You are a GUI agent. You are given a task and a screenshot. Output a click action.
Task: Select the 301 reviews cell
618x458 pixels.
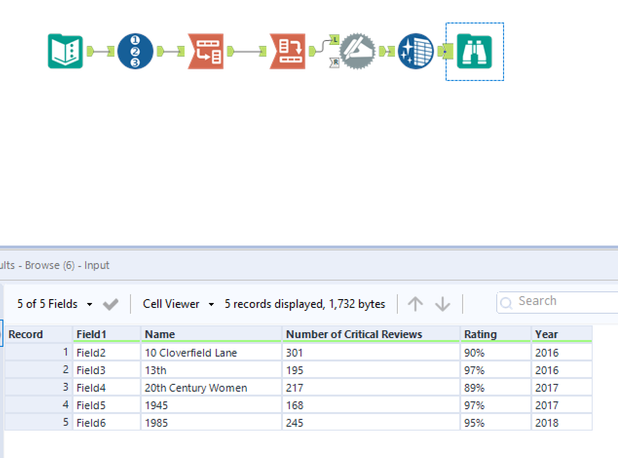pos(371,353)
